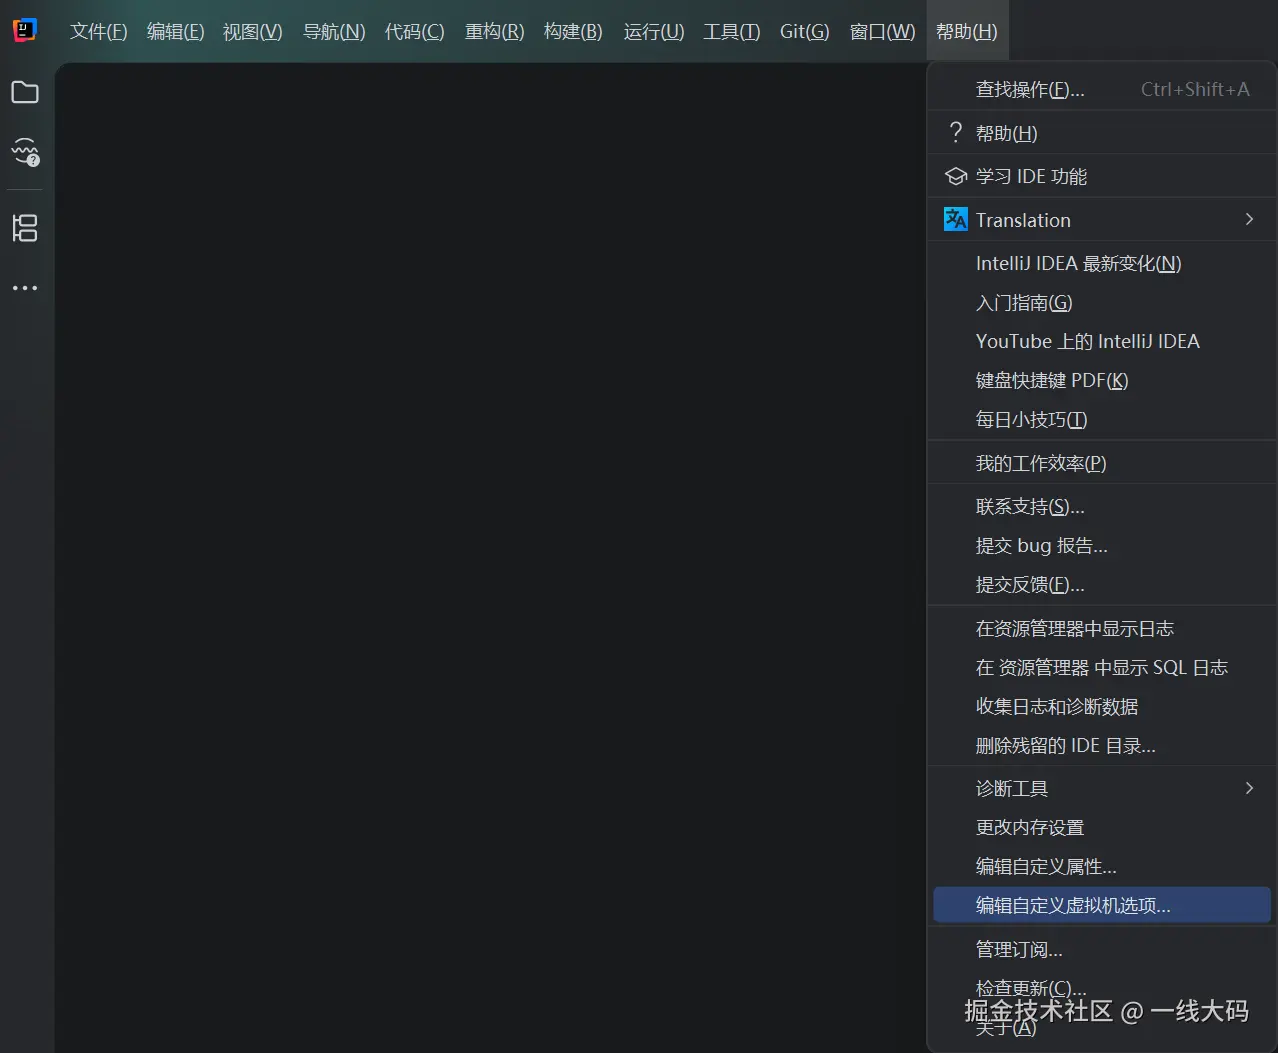The width and height of the screenshot is (1278, 1053).
Task: Click the question mark help icon
Action: (x=956, y=133)
